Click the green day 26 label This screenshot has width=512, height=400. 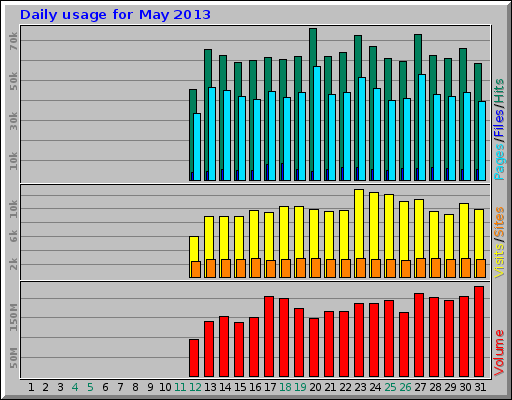pos(405,387)
